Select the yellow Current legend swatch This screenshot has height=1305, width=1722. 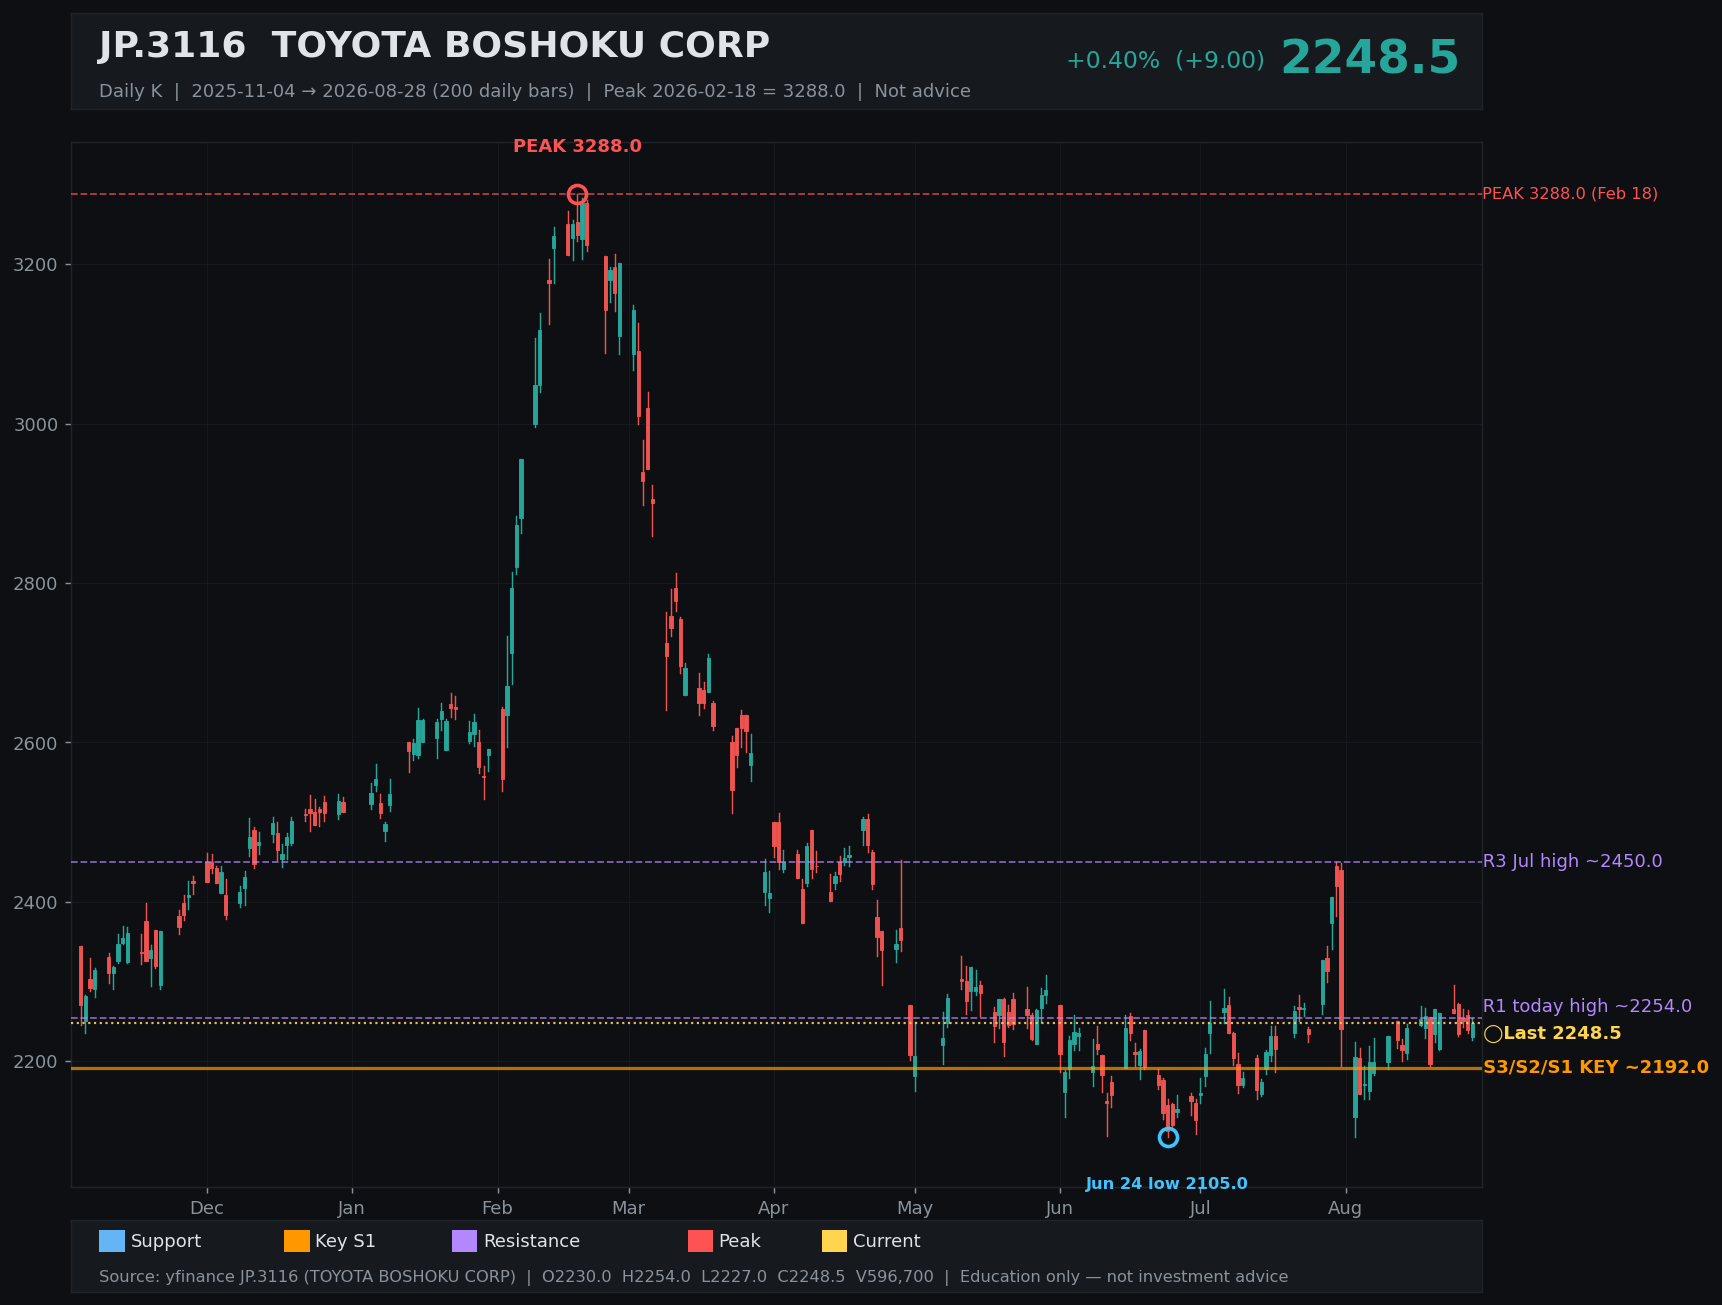835,1241
